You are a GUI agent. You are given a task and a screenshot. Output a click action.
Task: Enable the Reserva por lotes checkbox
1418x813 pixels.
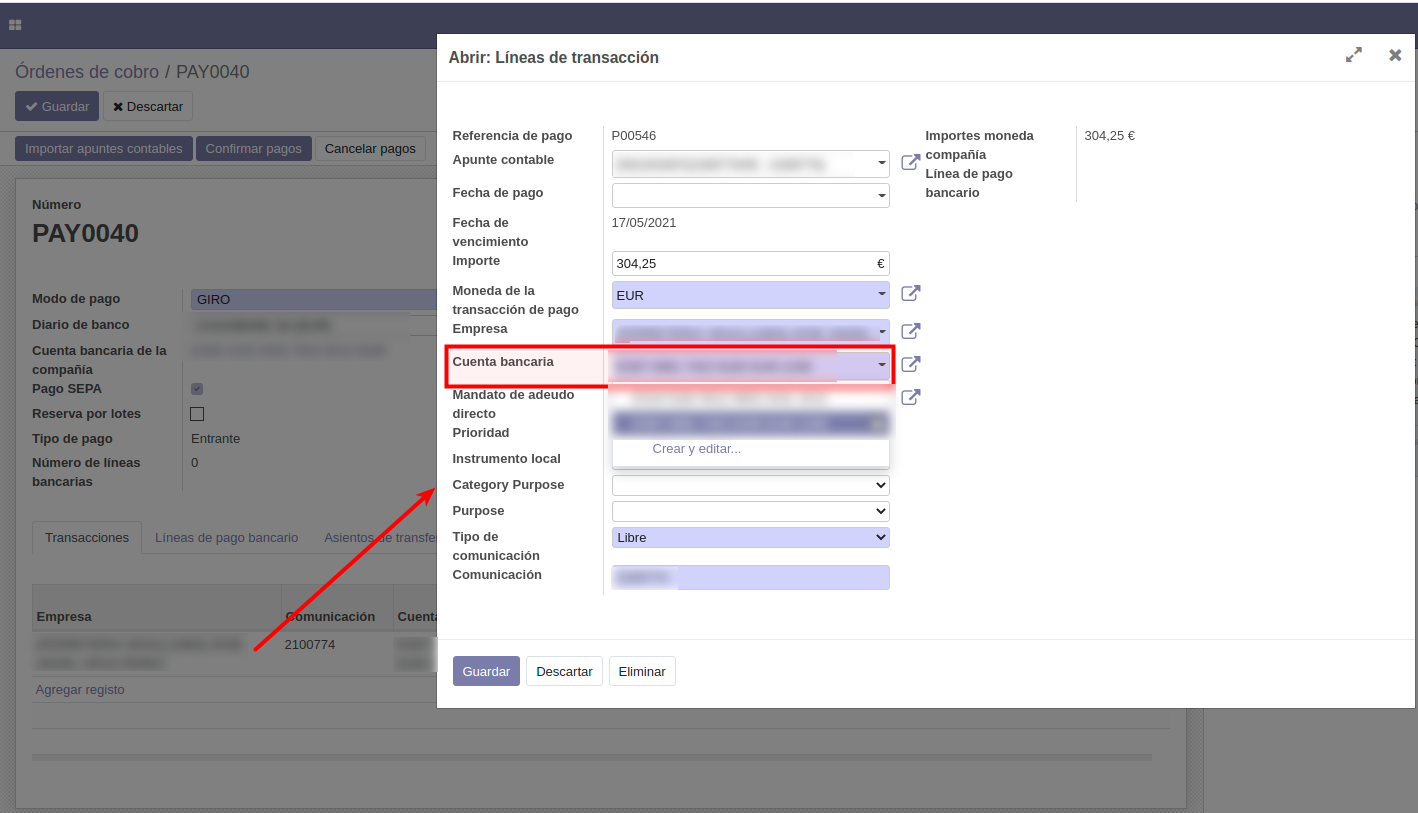coord(197,414)
